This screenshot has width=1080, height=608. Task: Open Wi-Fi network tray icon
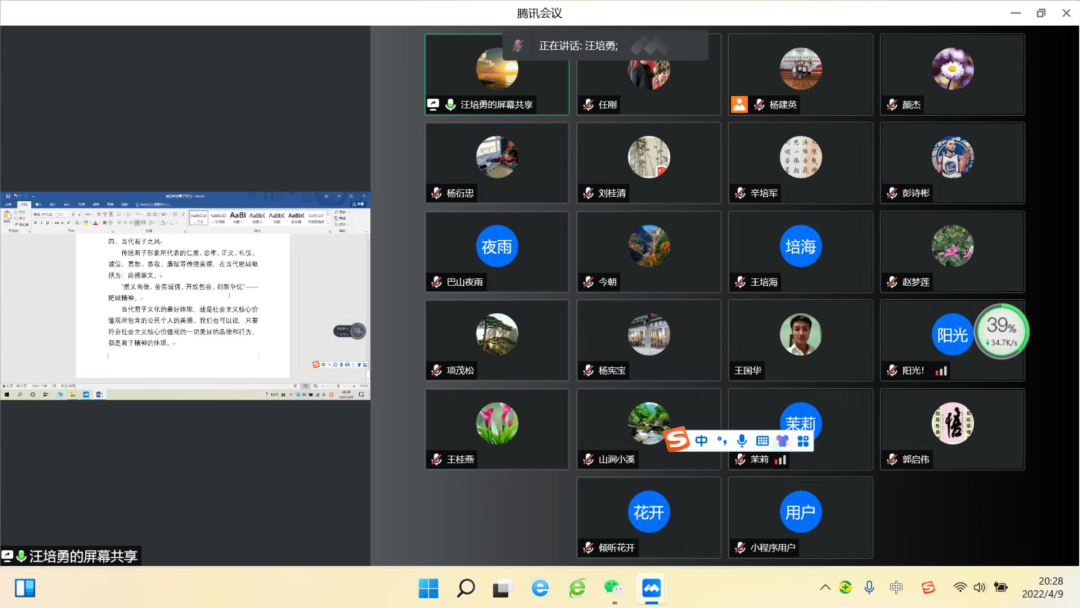(x=959, y=587)
